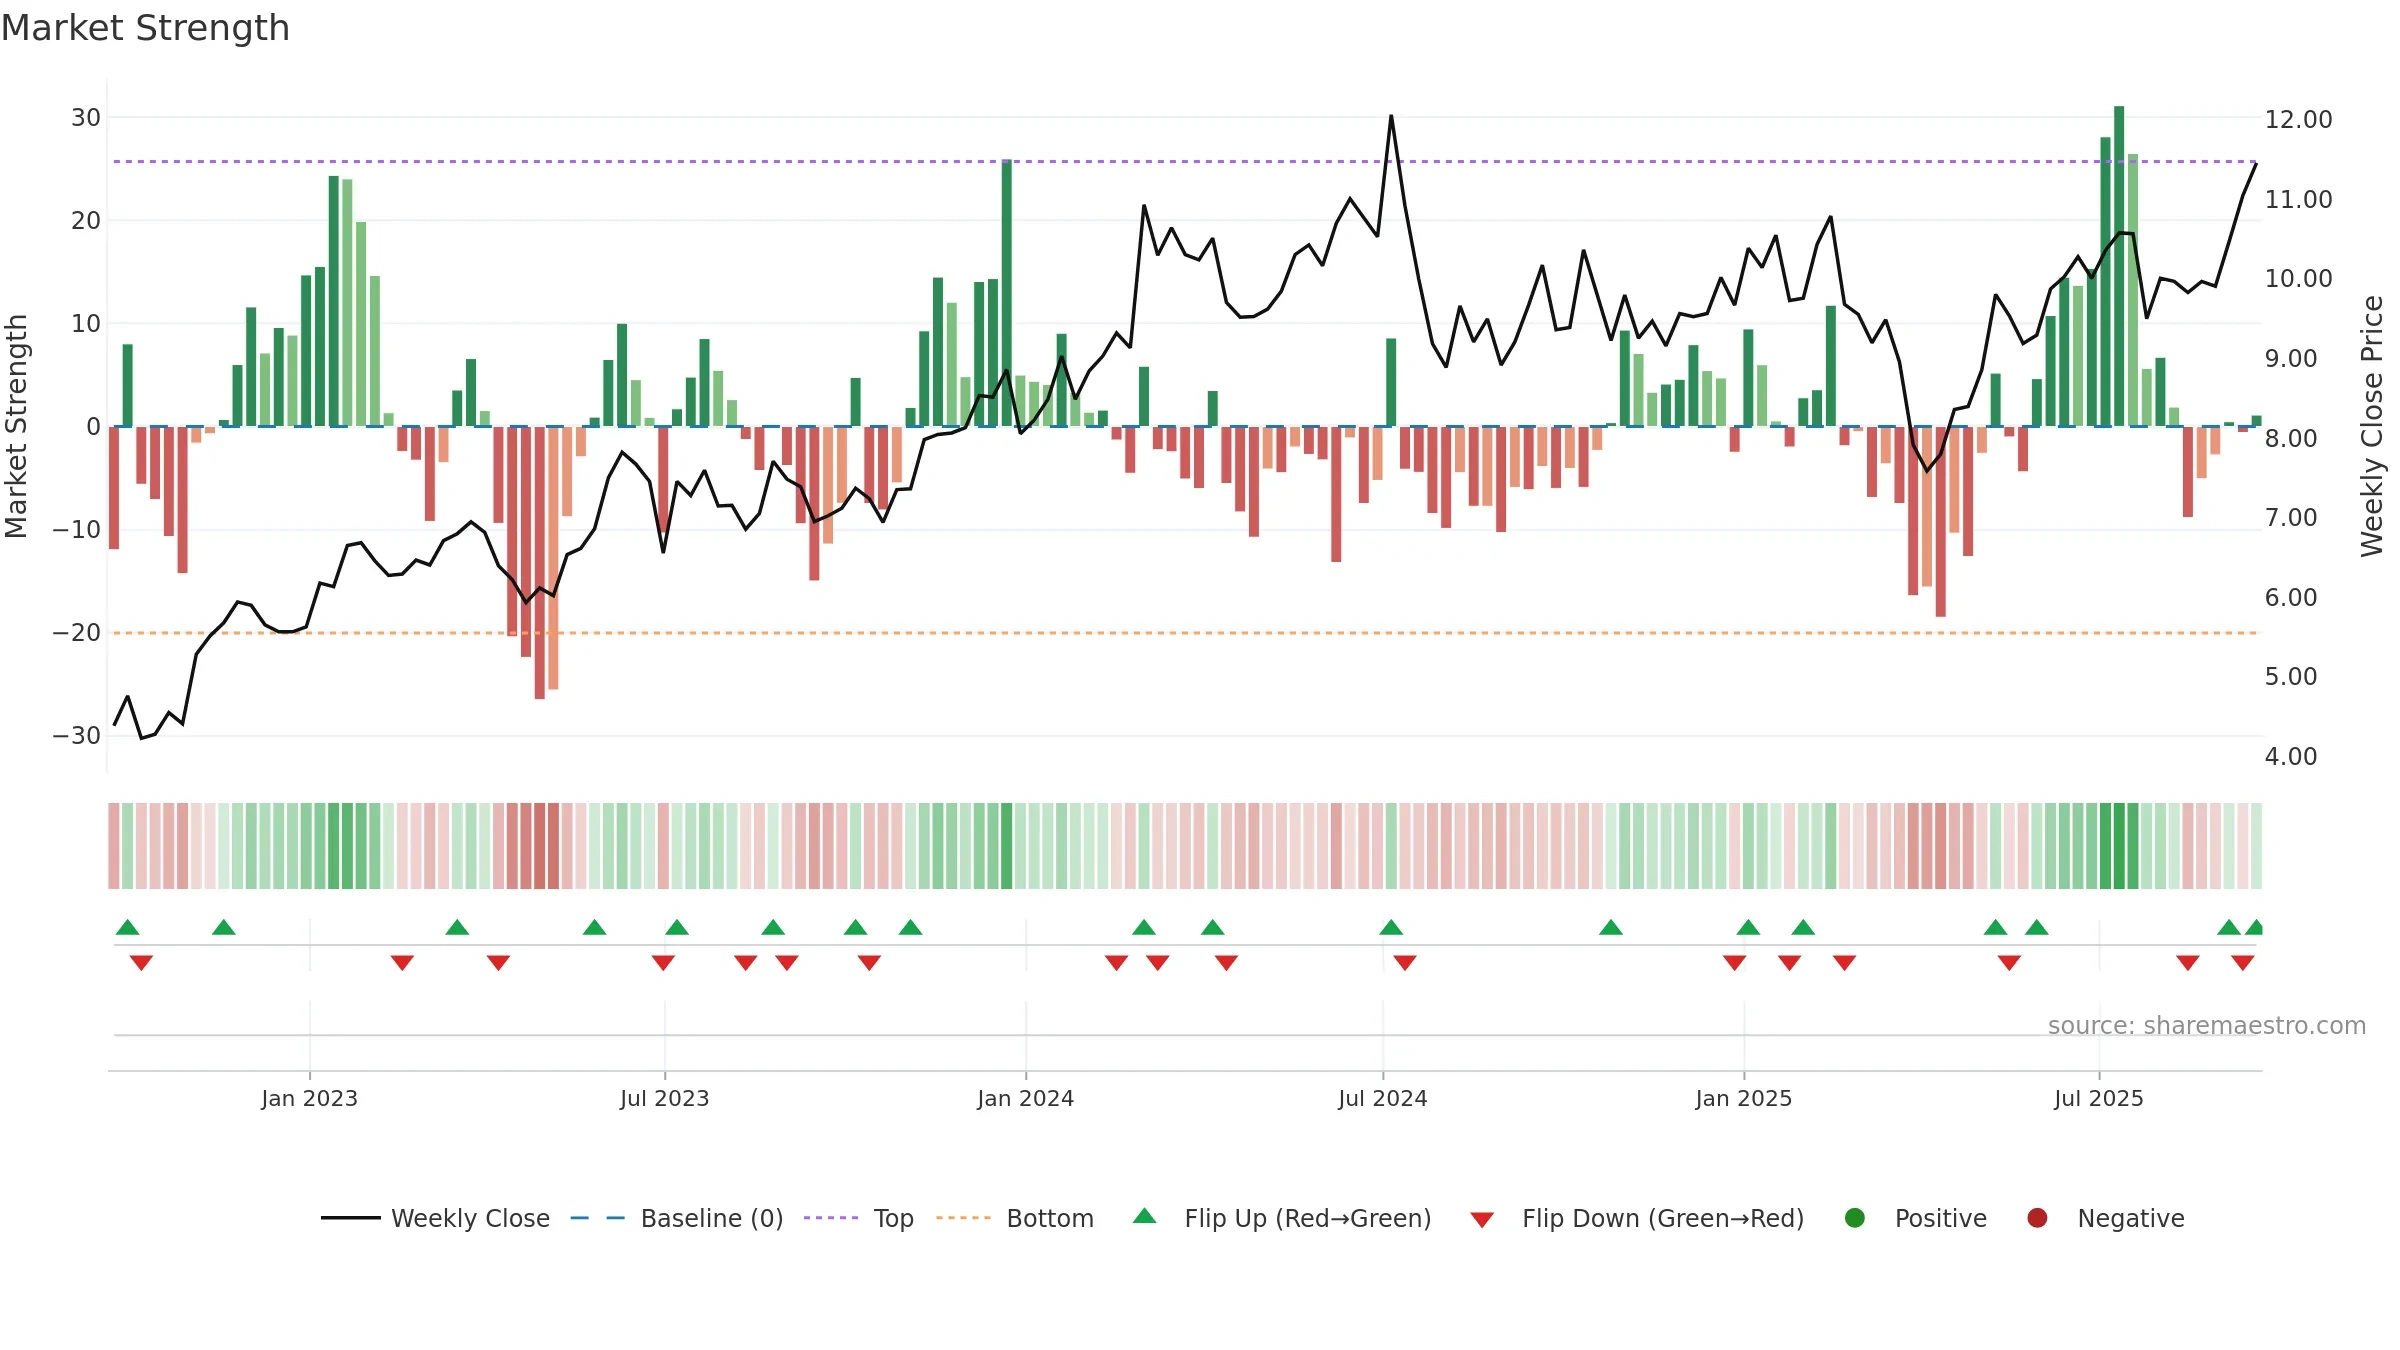
Task: Click the orange dotted Bottom line
Action: 1185,633
